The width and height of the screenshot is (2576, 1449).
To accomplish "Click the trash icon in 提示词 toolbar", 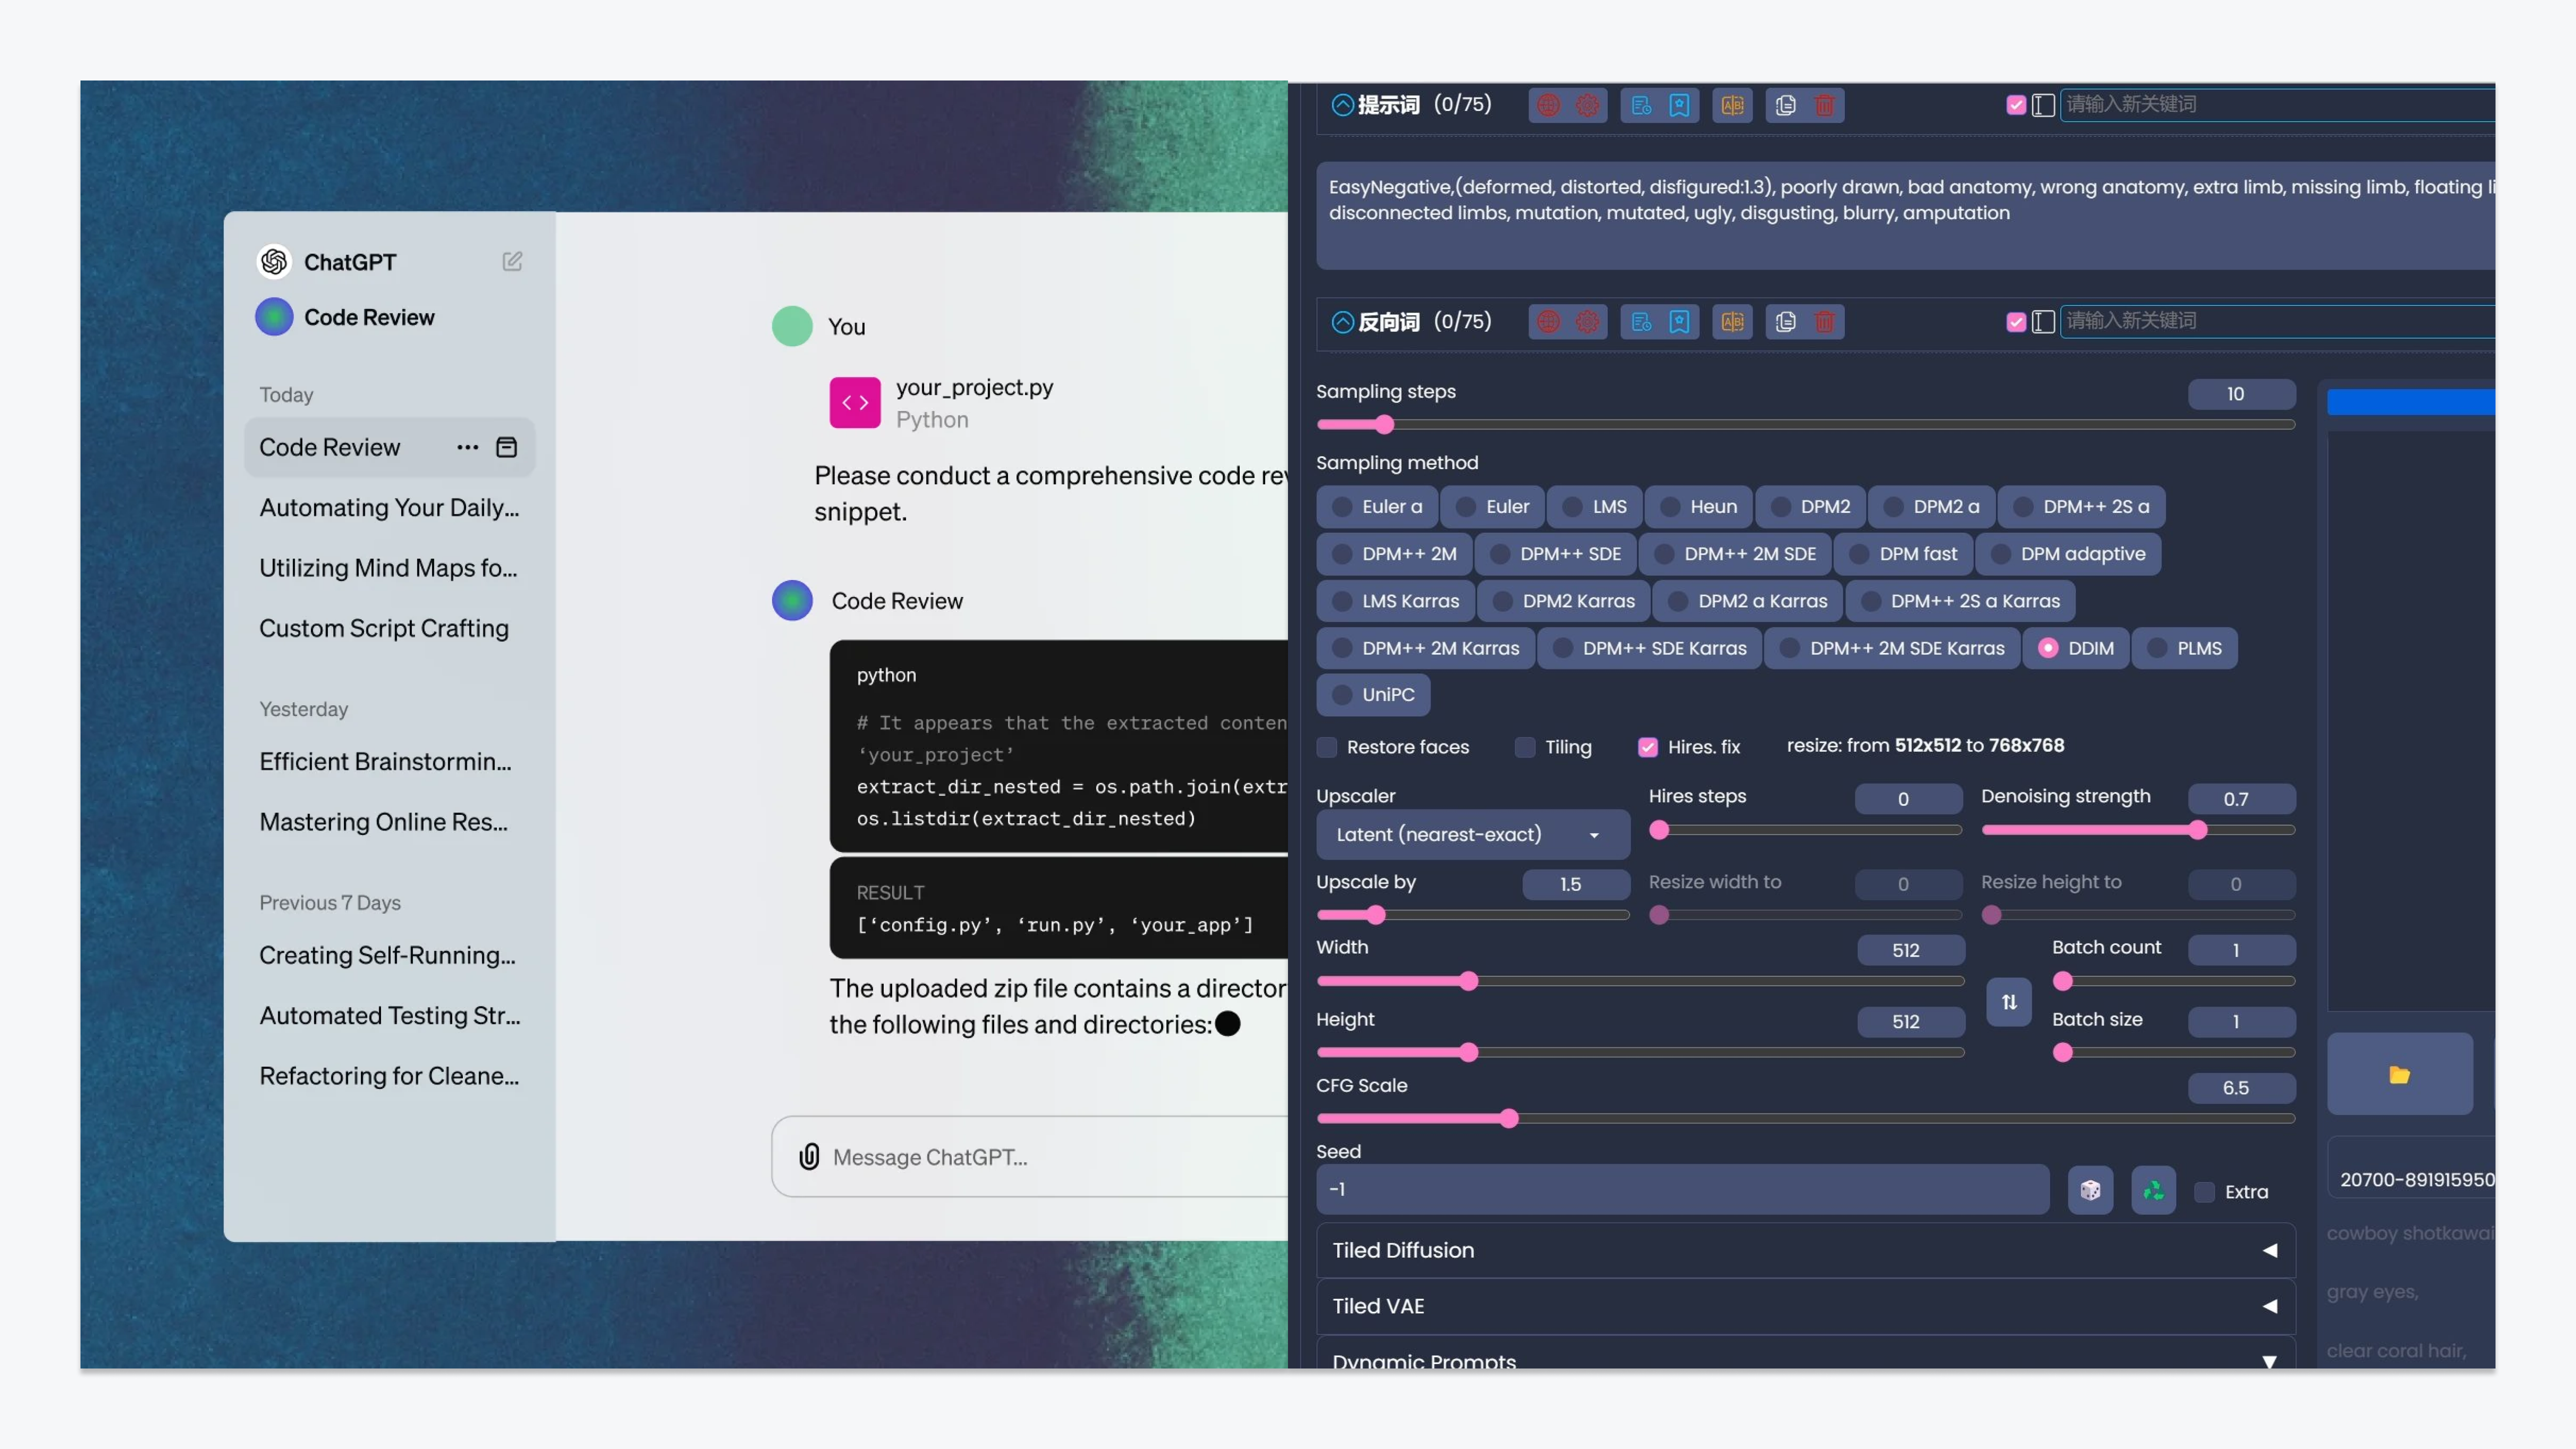I will point(1824,105).
